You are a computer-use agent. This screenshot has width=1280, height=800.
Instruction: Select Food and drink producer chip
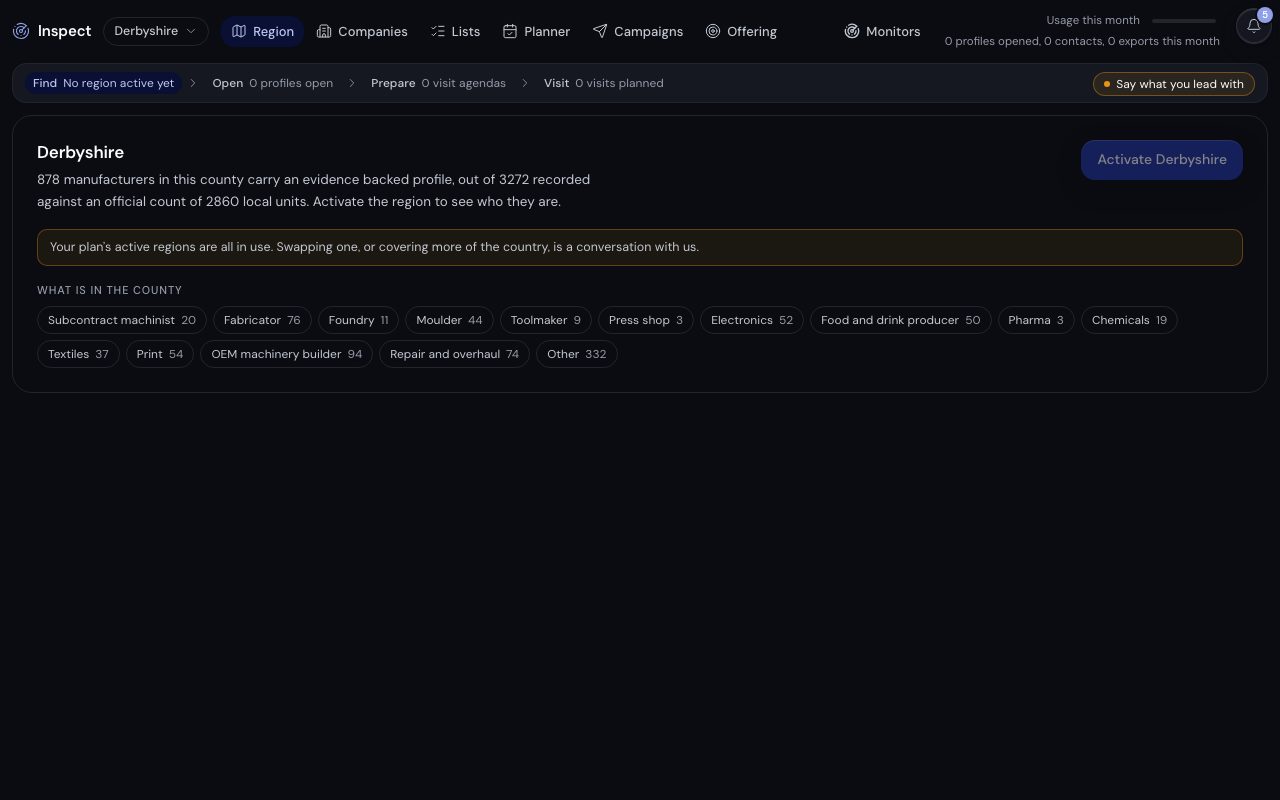(901, 320)
